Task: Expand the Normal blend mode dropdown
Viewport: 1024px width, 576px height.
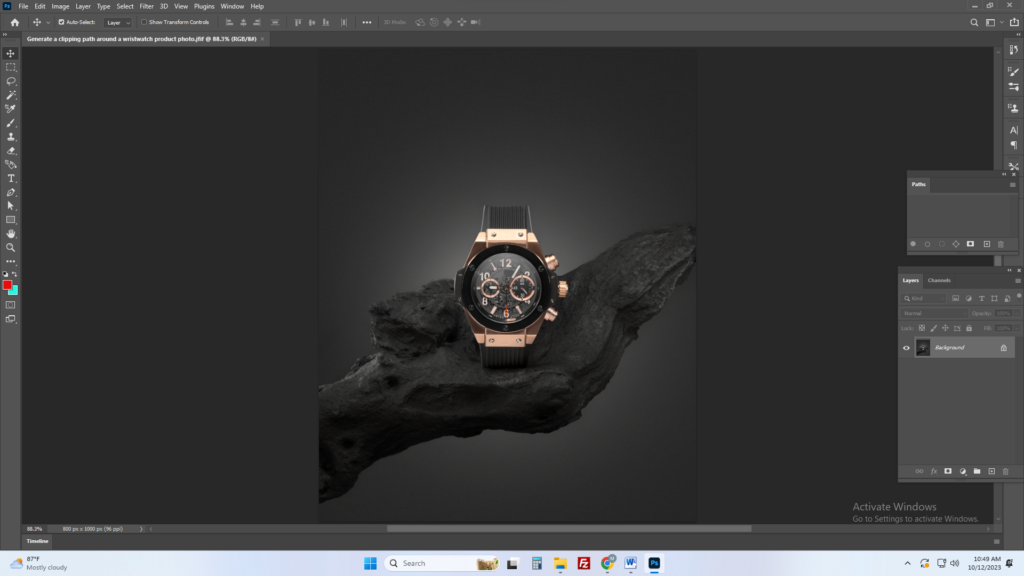Action: pyautogui.click(x=935, y=313)
